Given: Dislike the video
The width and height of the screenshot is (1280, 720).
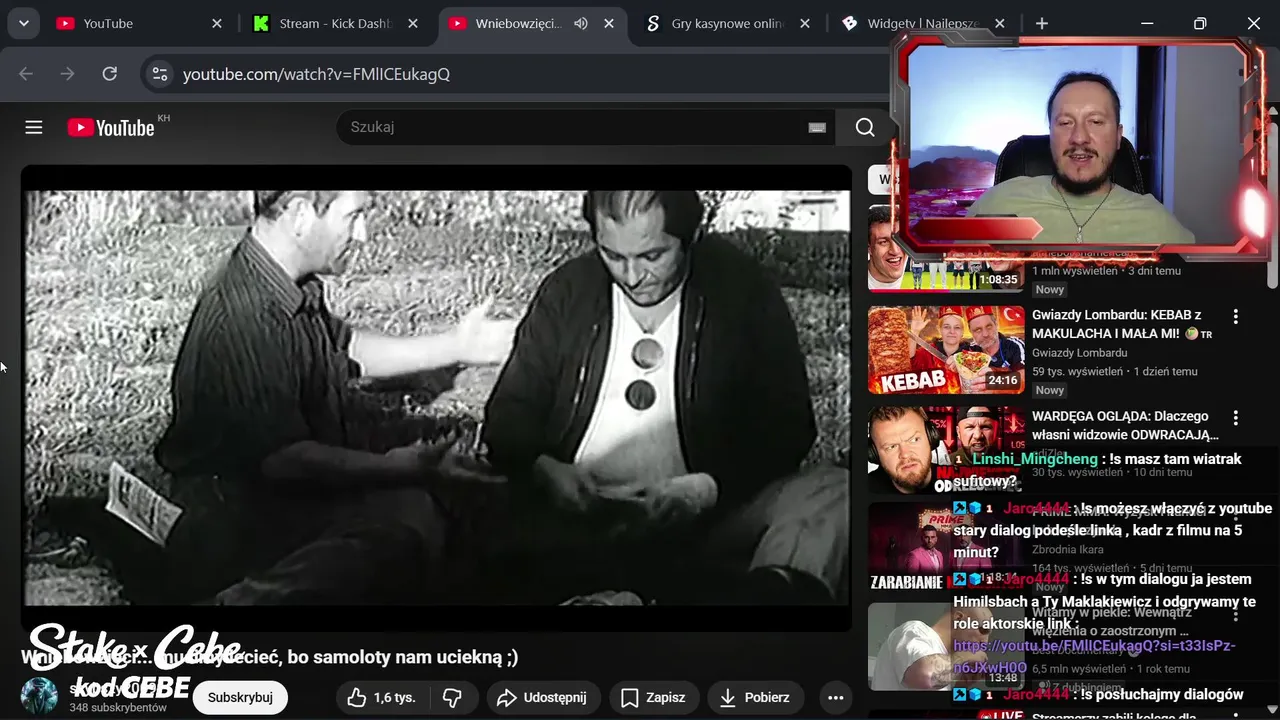Looking at the screenshot, I should (x=452, y=698).
